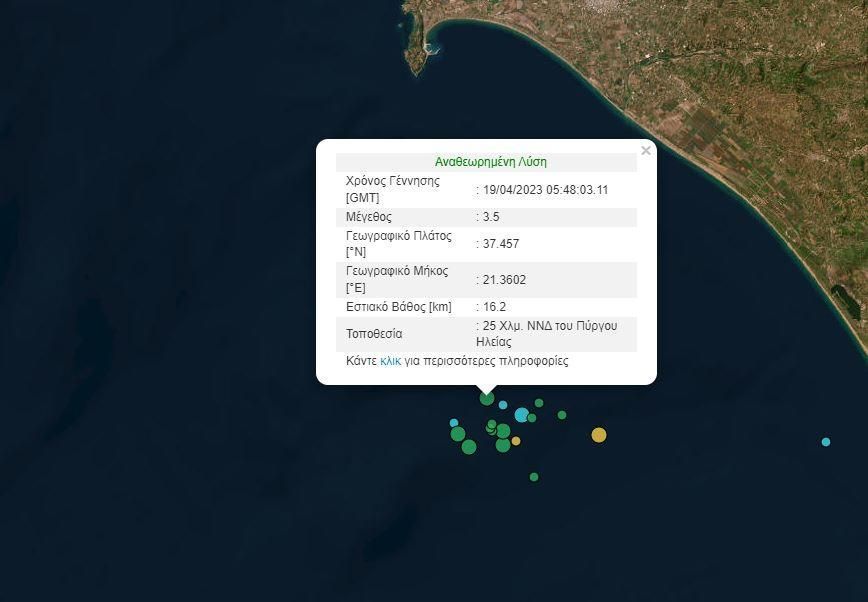Click the "Αναθεωρημένη Λύση" popup heading
868x602 pixels.
pyautogui.click(x=490, y=162)
